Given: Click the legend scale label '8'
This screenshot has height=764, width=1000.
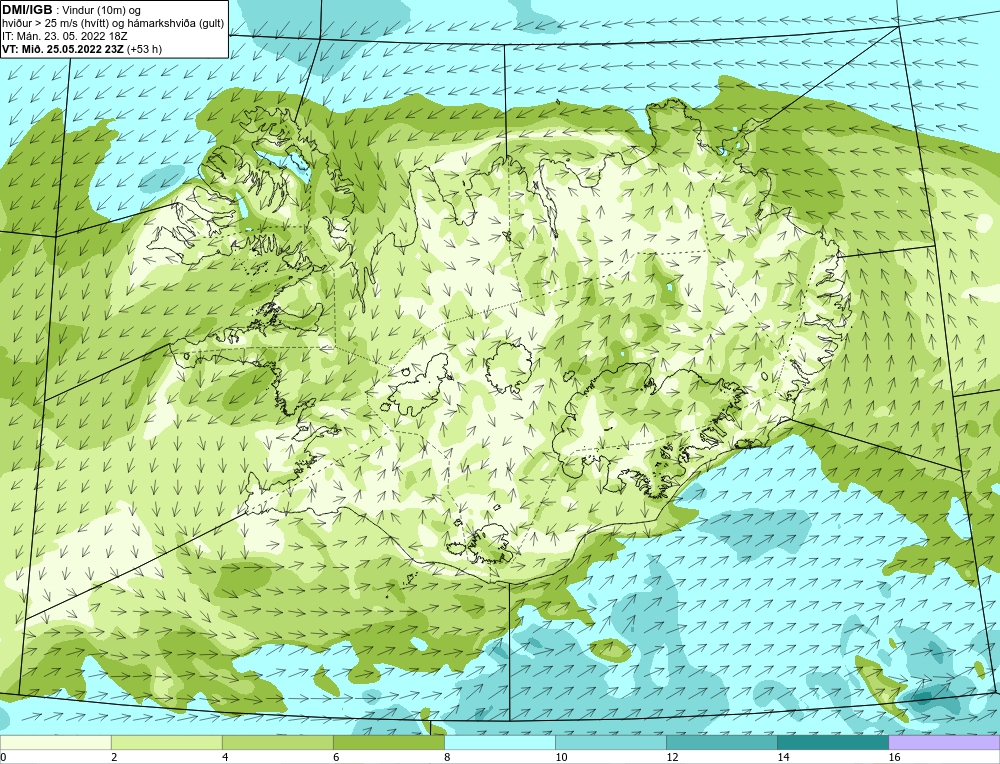Looking at the screenshot, I should click(x=447, y=757).
